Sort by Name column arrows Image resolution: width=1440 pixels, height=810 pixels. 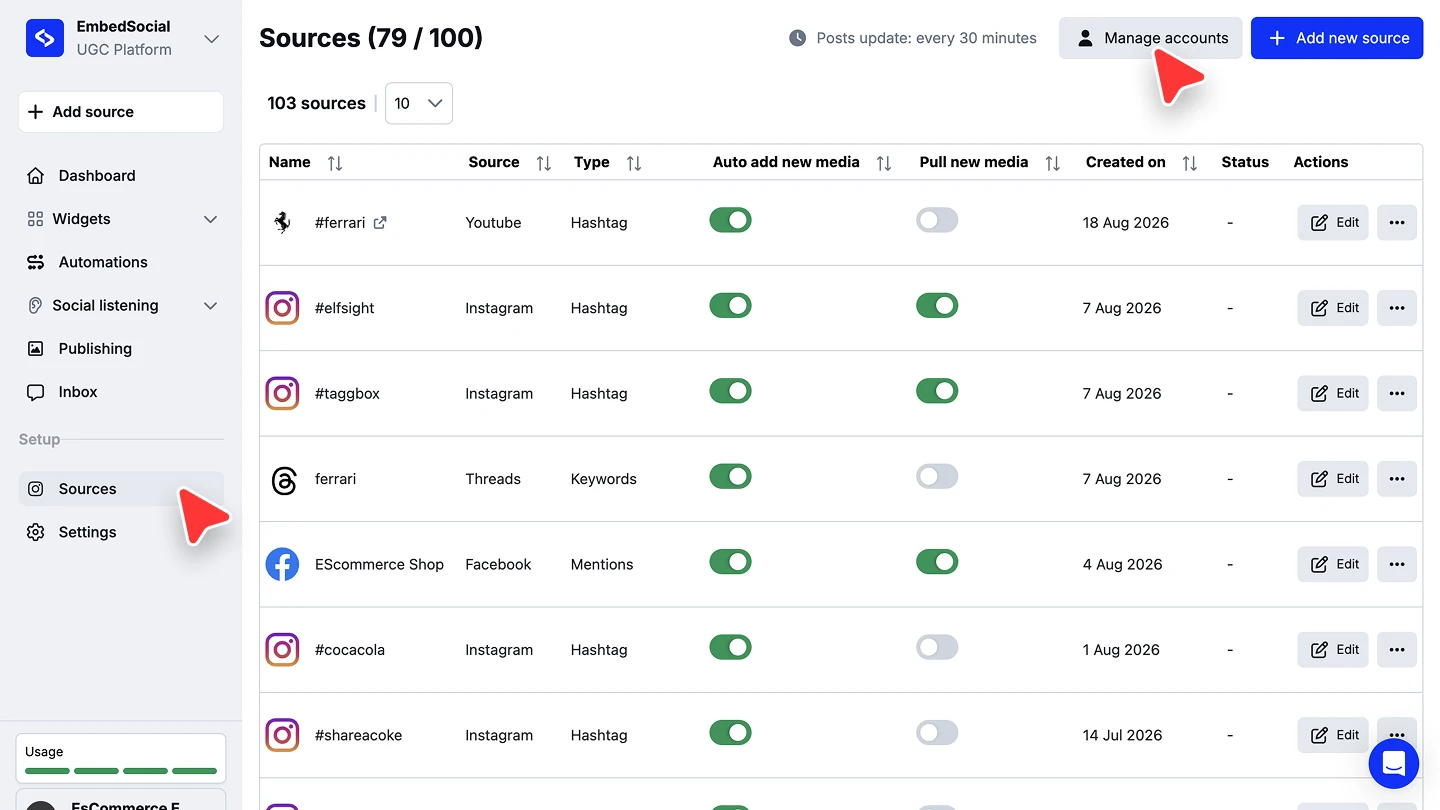[335, 163]
